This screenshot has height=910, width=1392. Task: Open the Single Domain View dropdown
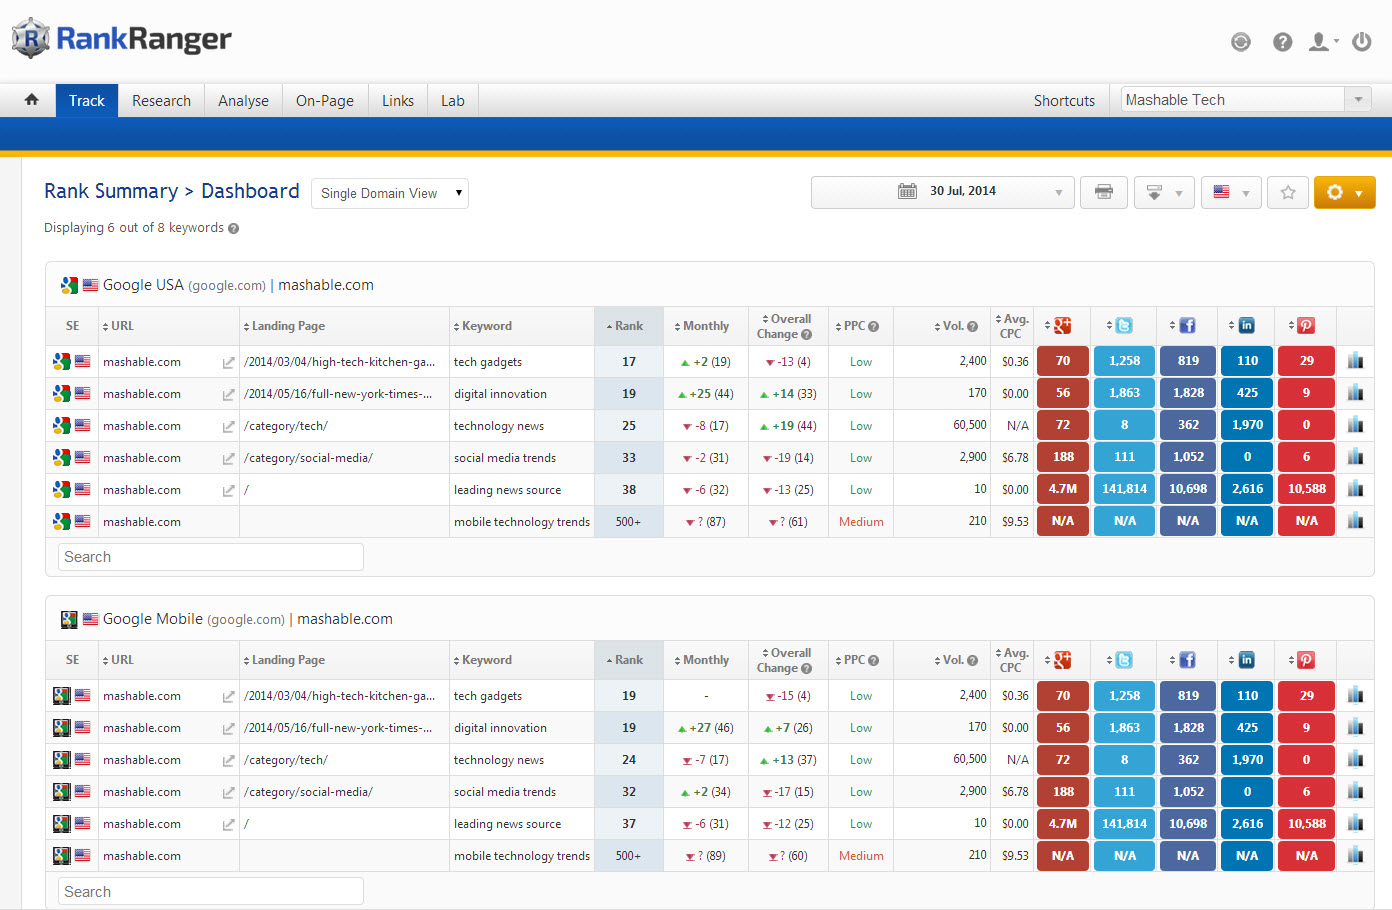tap(390, 193)
